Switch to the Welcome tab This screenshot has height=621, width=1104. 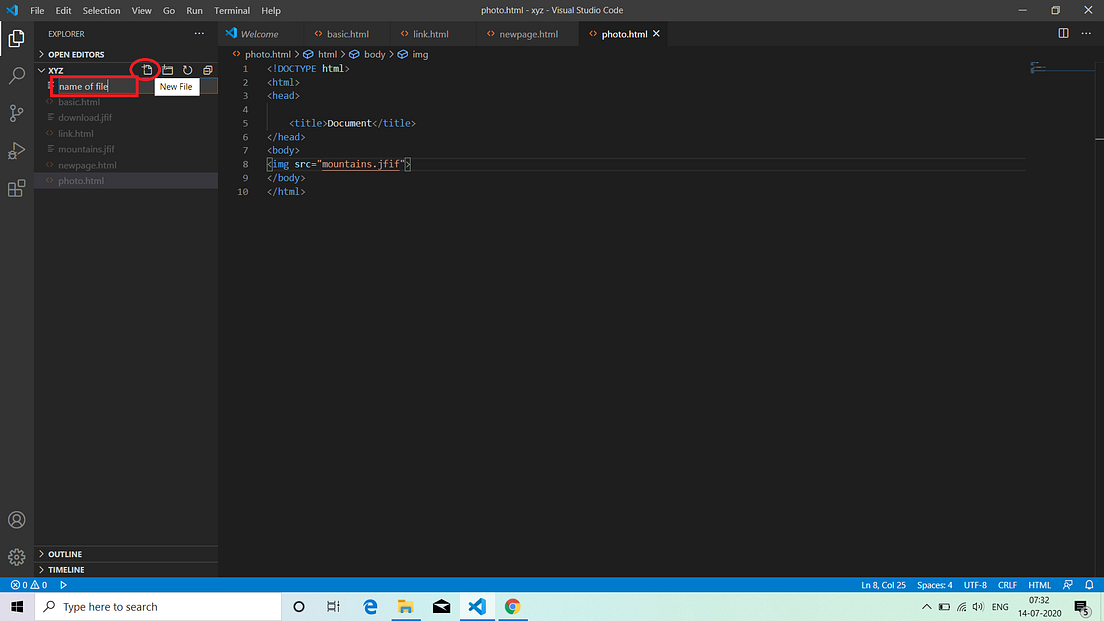coord(259,34)
